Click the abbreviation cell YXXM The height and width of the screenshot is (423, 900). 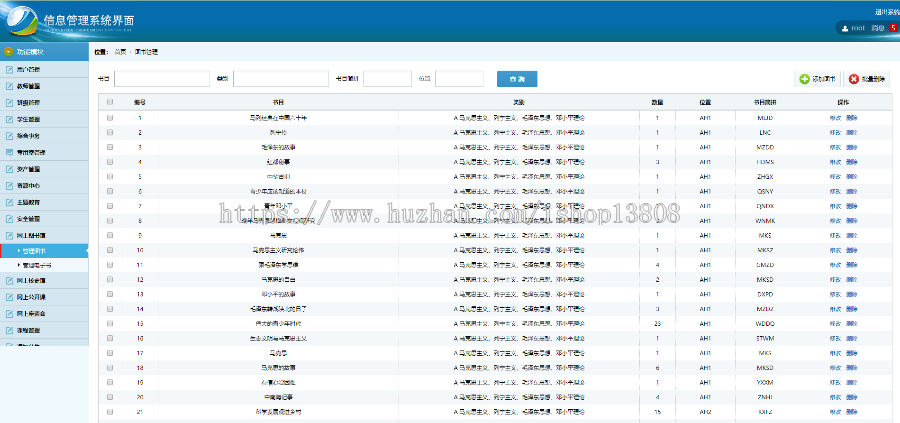pyautogui.click(x=765, y=382)
